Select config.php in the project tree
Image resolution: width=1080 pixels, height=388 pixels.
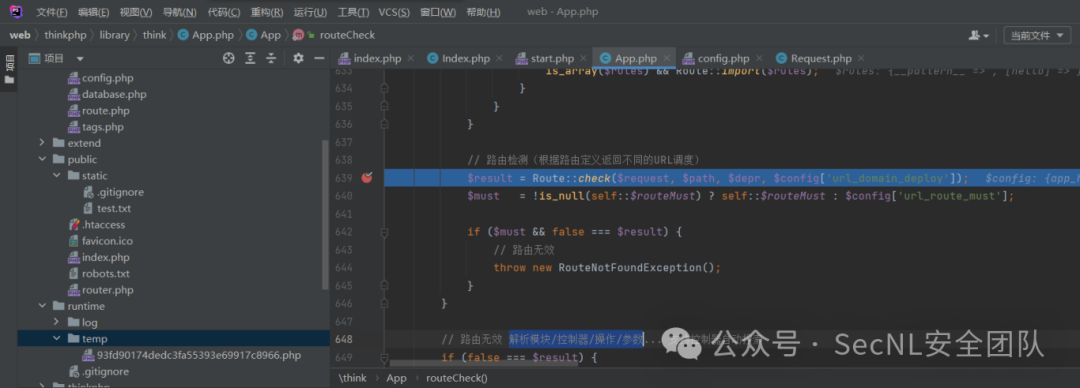click(101, 78)
